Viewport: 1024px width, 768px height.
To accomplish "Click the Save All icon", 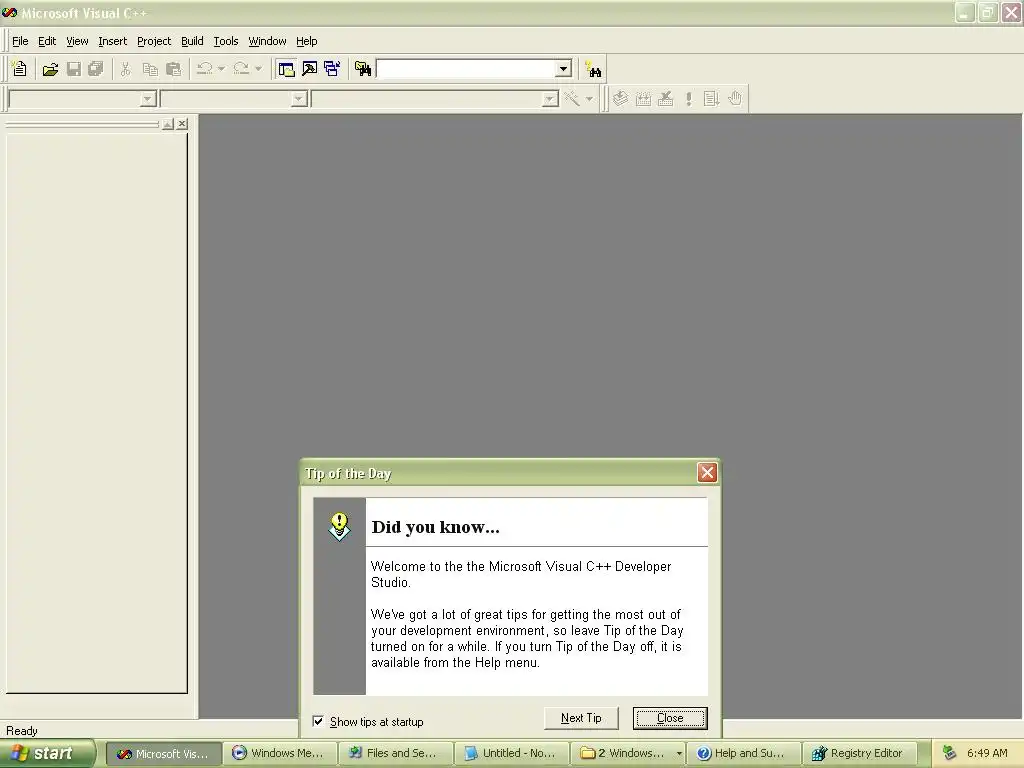I will click(x=96, y=69).
